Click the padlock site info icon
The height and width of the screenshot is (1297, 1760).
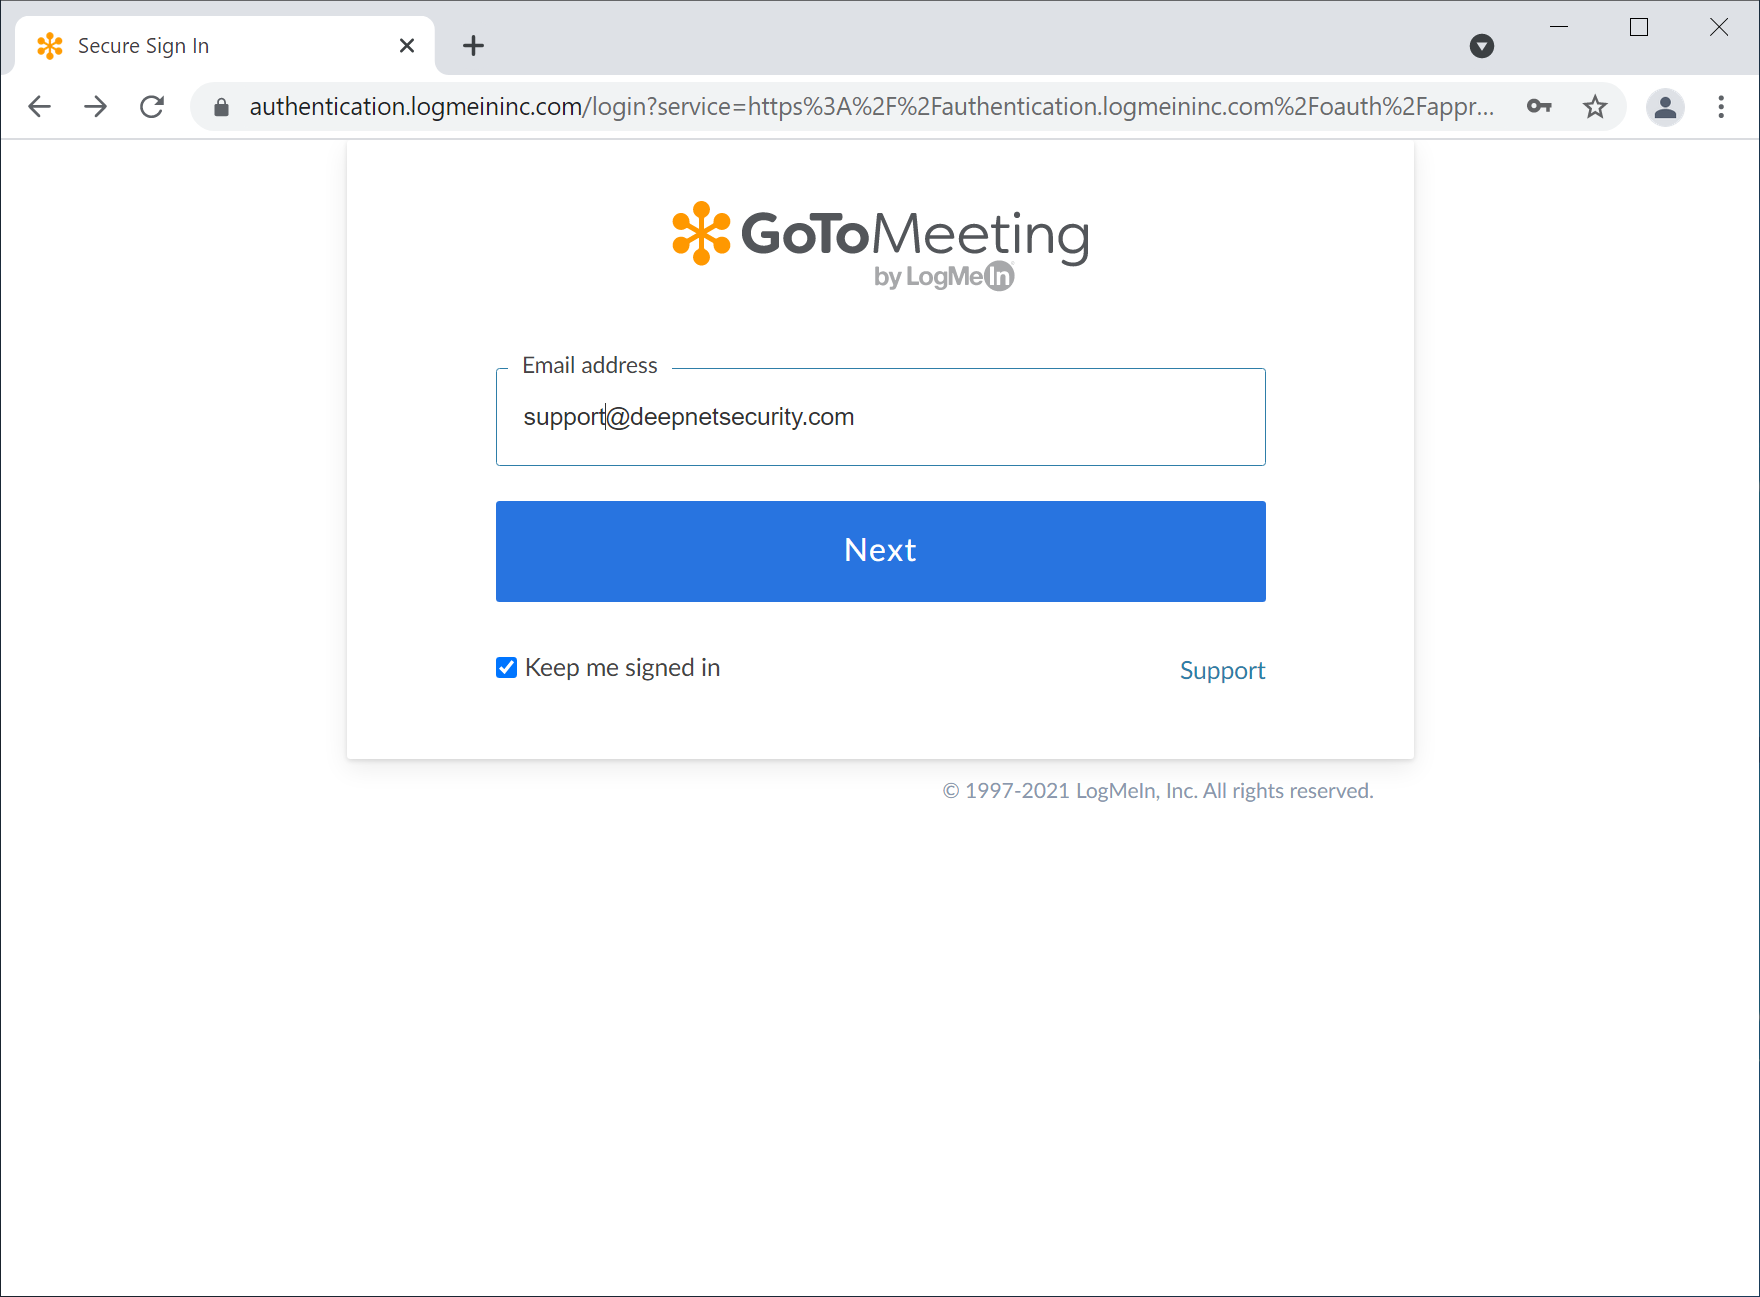pos(222,107)
